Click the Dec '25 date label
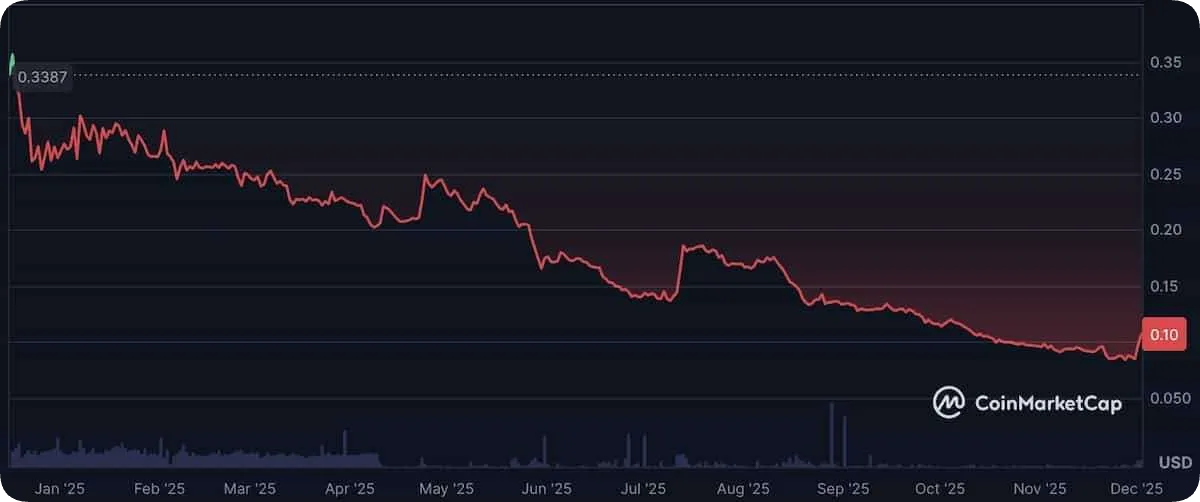 pyautogui.click(x=1138, y=488)
